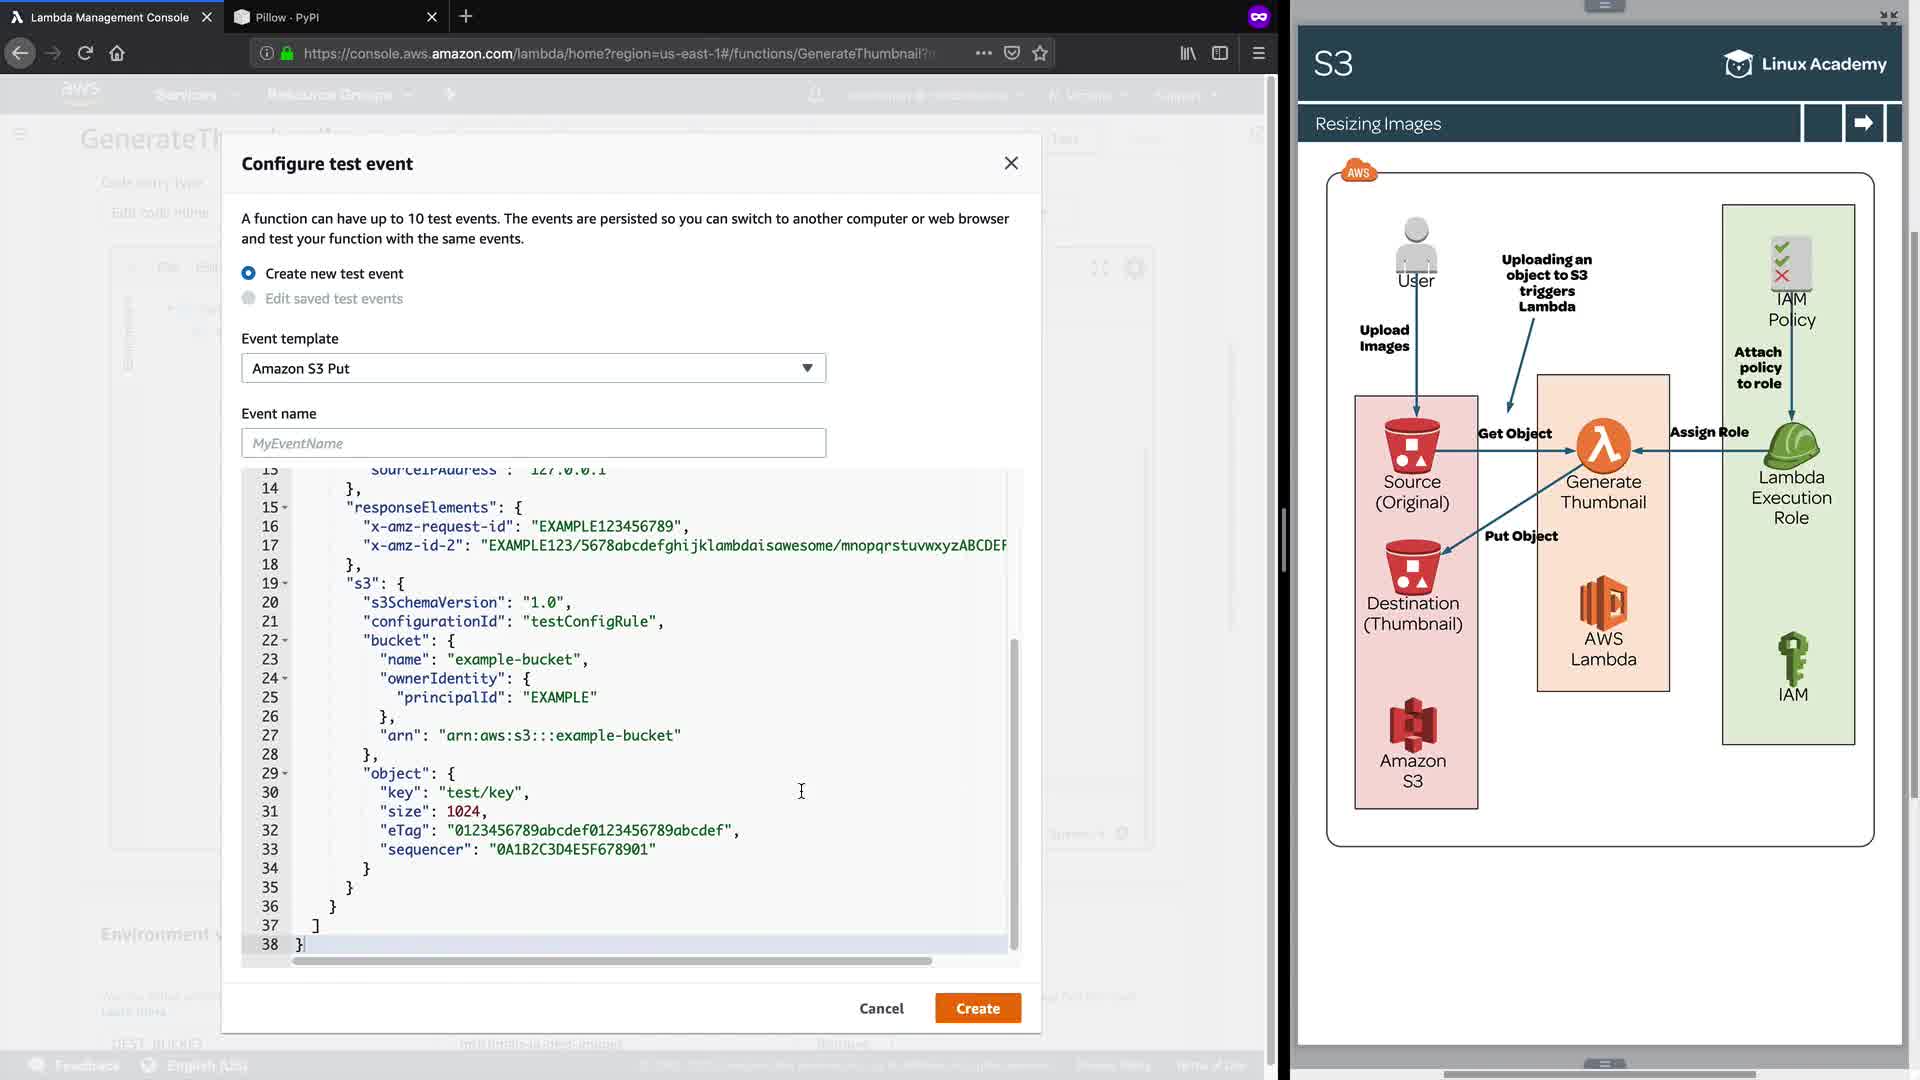Open Firefox hamburger menu

pyautogui.click(x=1259, y=53)
